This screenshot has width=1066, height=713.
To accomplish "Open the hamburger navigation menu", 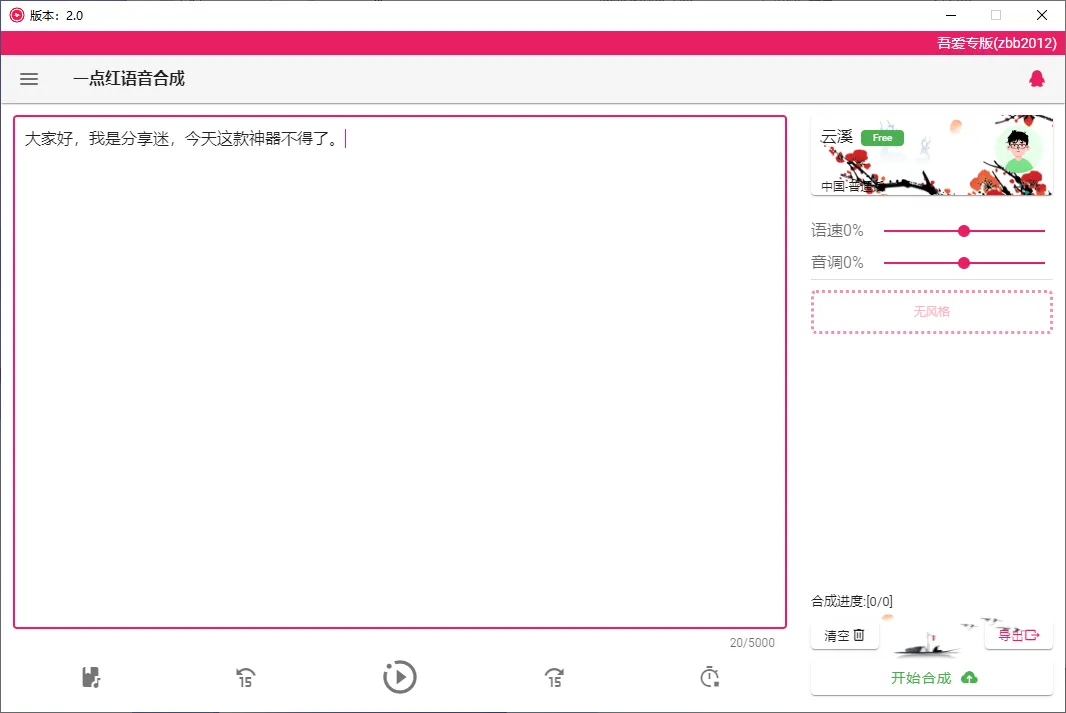I will (29, 79).
